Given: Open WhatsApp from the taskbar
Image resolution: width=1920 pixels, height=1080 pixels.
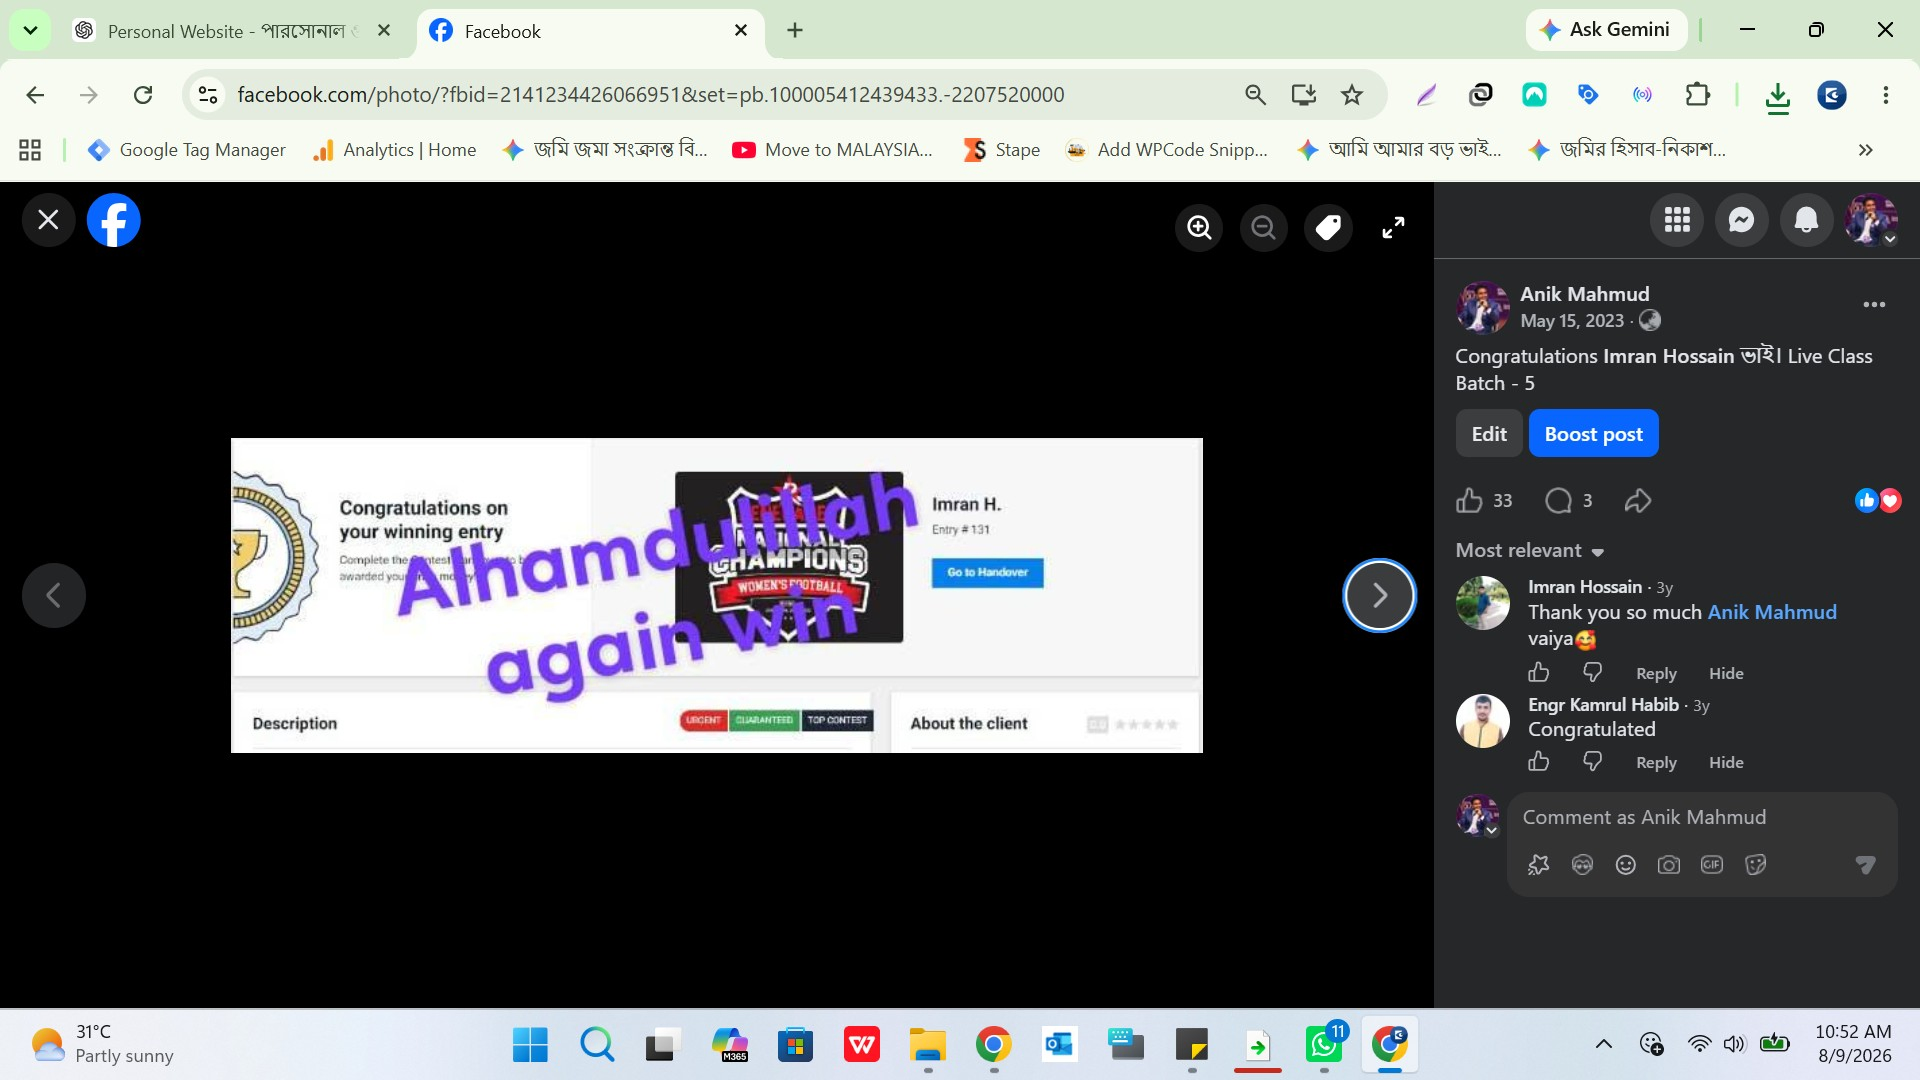Looking at the screenshot, I should click(1324, 1045).
